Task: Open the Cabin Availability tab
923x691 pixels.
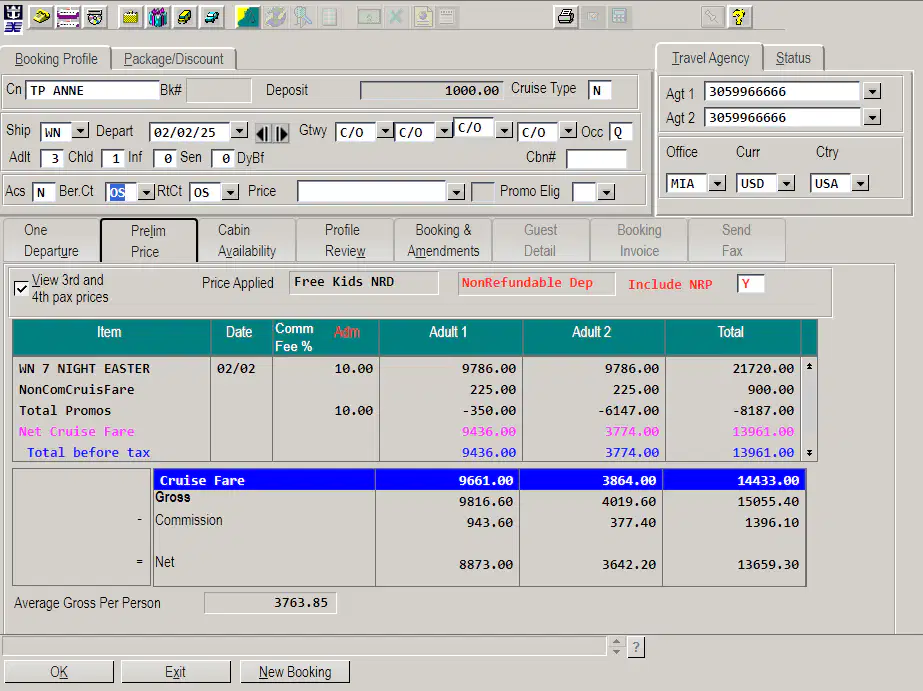Action: [x=247, y=240]
